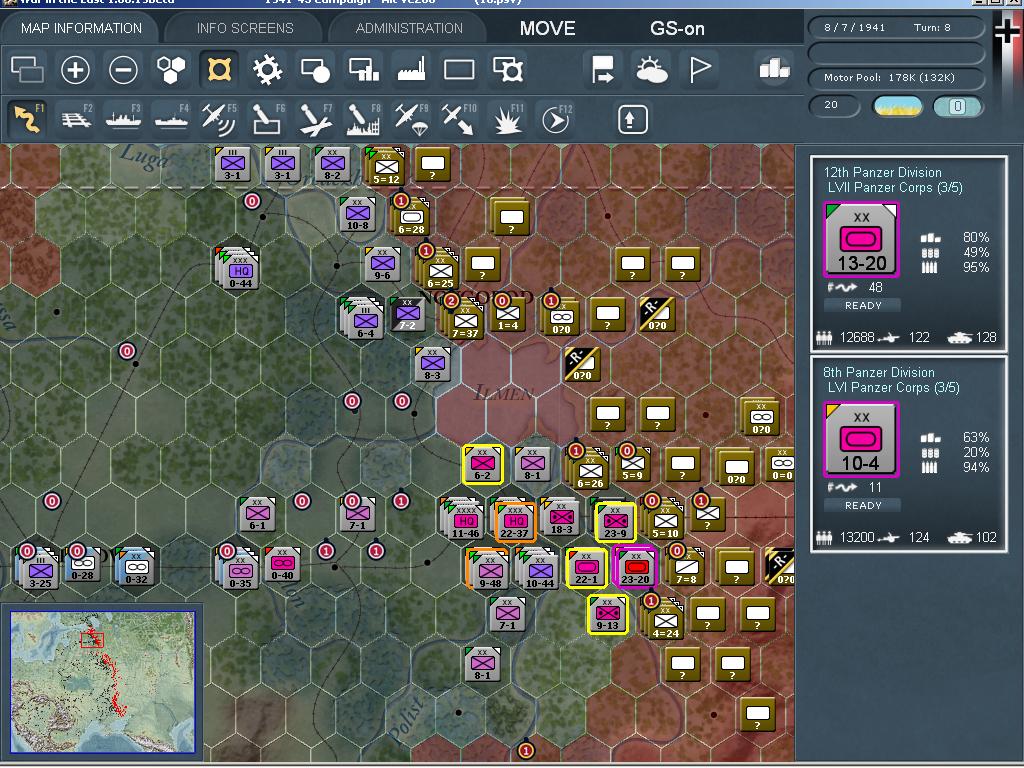Screen dimensions: 1024x768
Task: Click the overlapping windows icon in toolbar
Action: click(27, 69)
